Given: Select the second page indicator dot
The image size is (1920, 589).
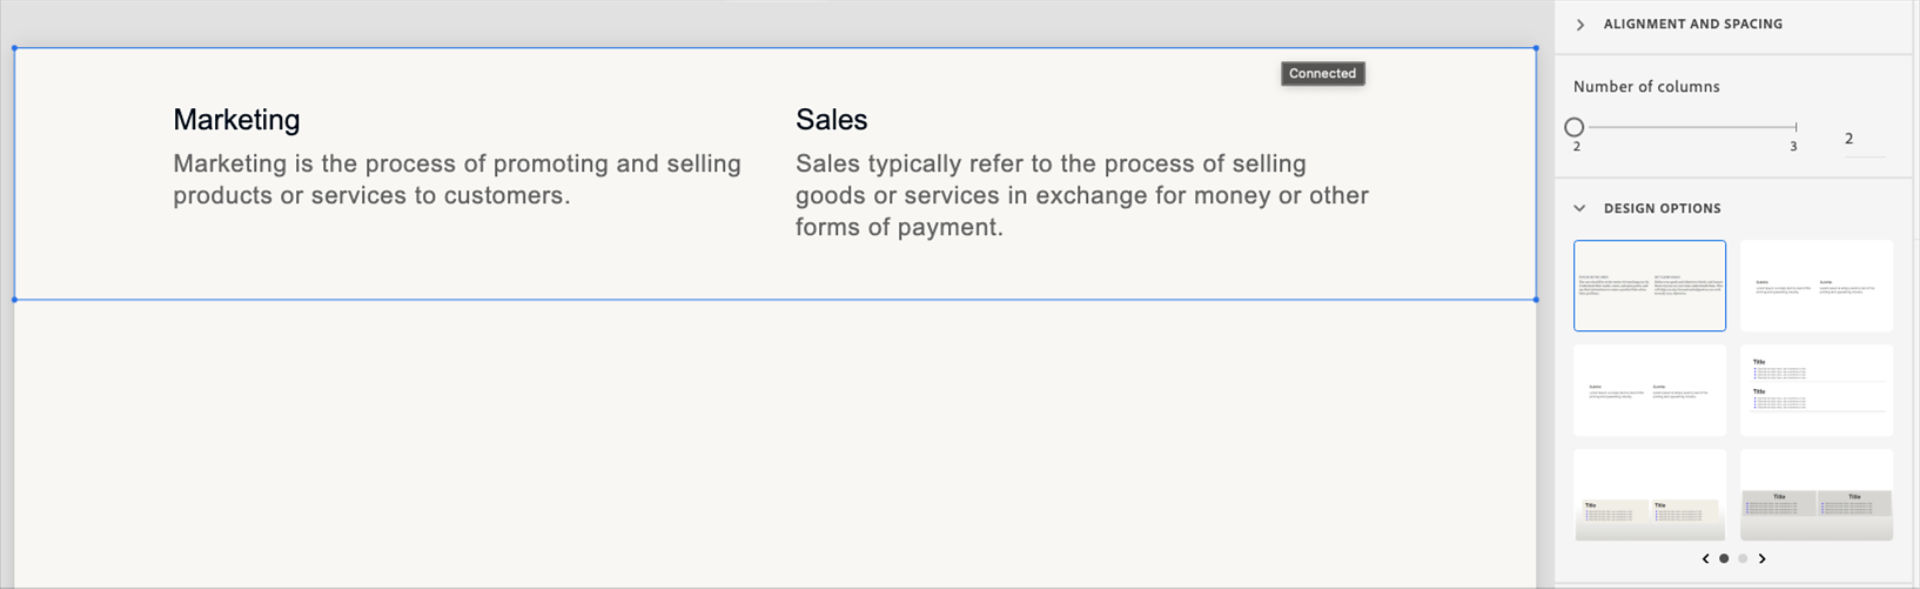Looking at the screenshot, I should (x=1743, y=559).
